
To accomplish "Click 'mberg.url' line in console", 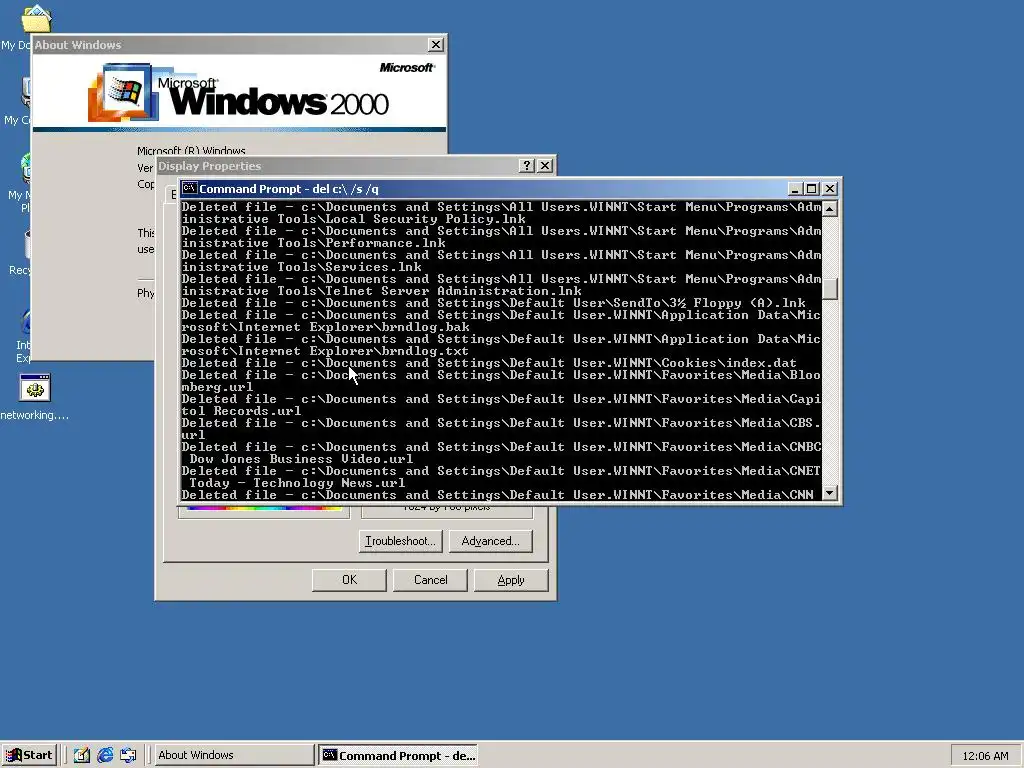I will point(217,387).
